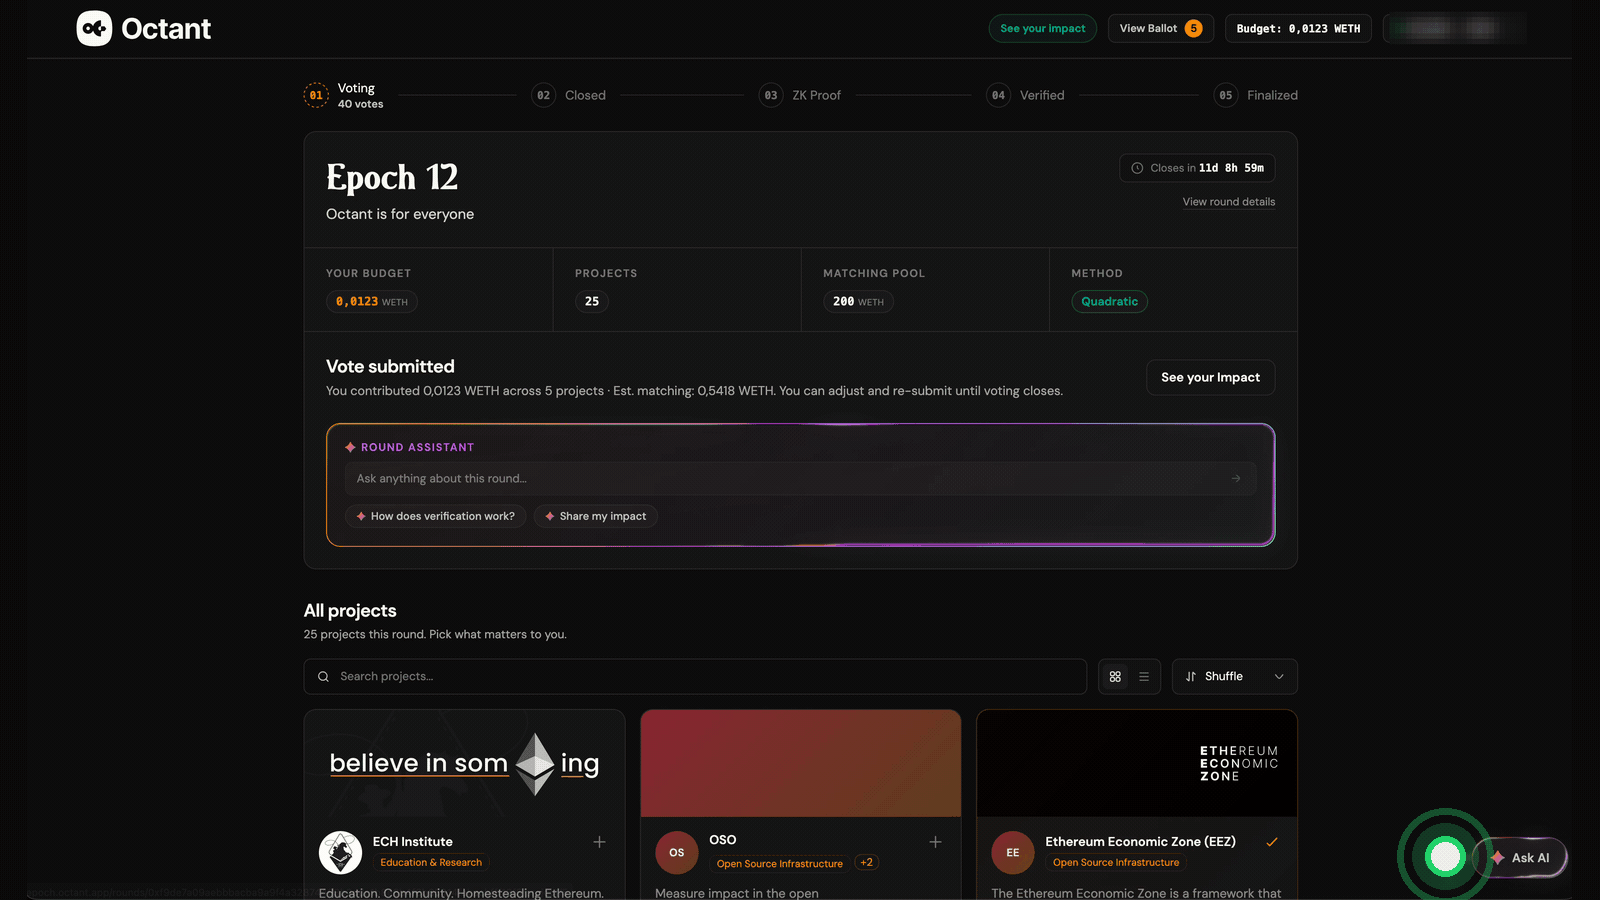Viewport: 1600px width, 900px height.
Task: Click the 0,0123 WETH Your Budget value
Action: pos(371,301)
